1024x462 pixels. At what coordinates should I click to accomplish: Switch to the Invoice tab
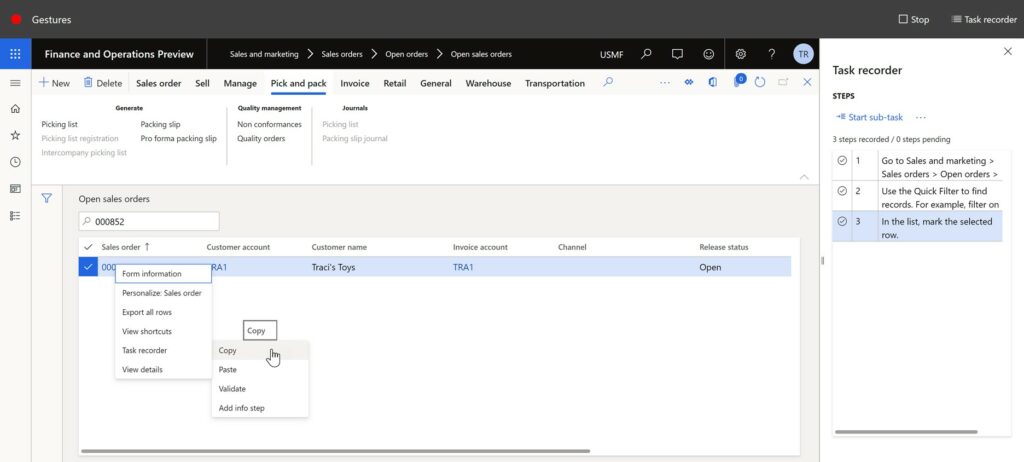coord(355,83)
